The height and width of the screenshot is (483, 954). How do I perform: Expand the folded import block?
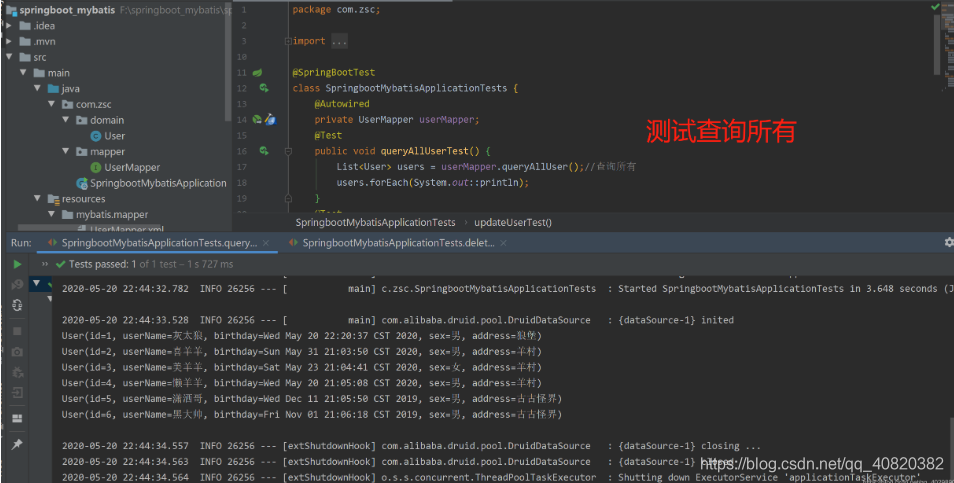pos(288,41)
